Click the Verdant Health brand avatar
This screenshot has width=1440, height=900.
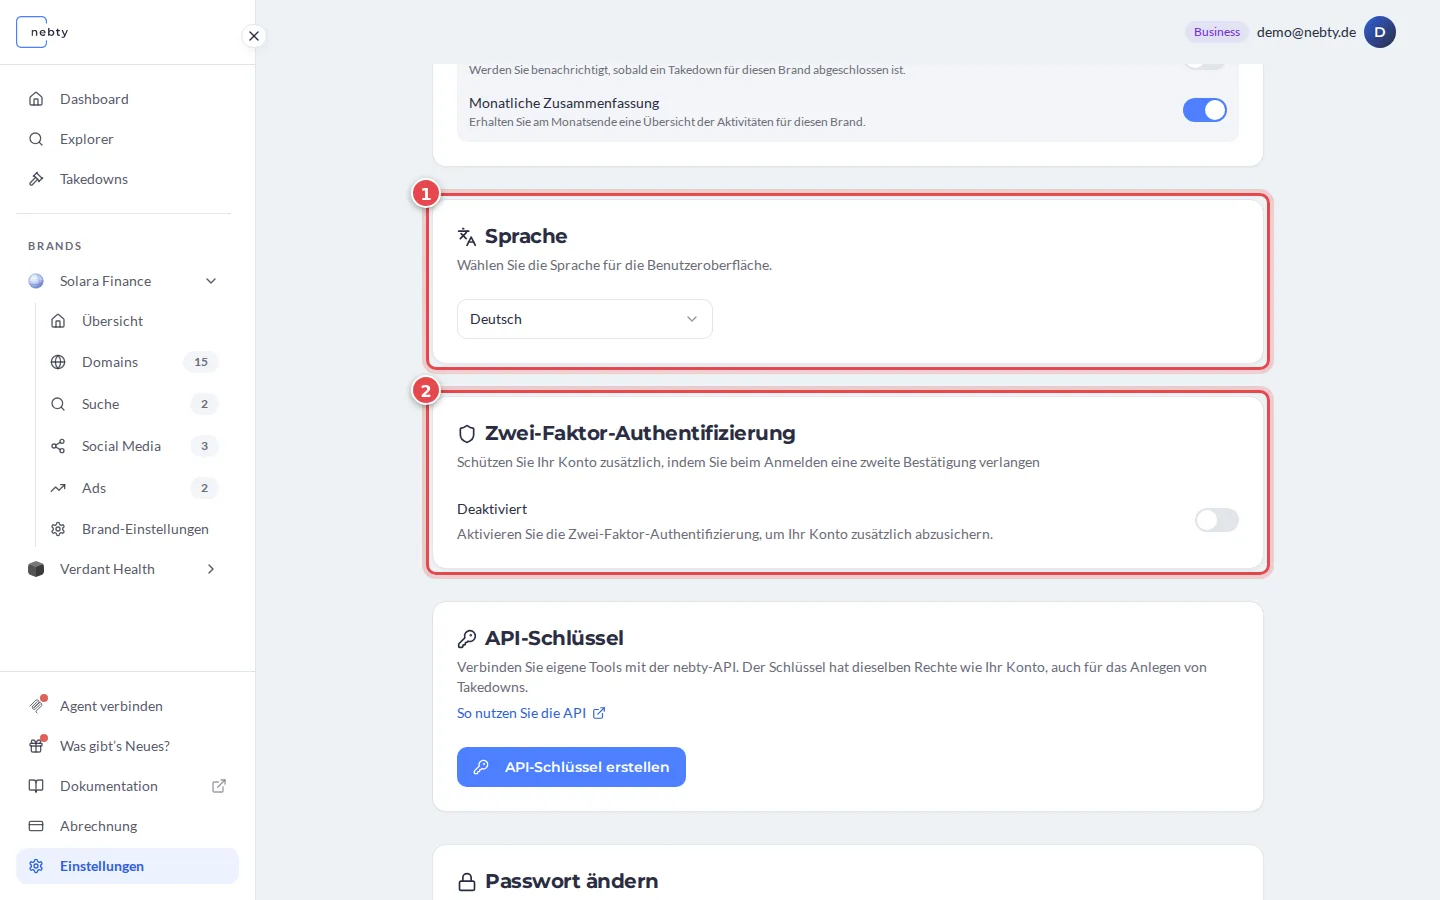click(36, 569)
